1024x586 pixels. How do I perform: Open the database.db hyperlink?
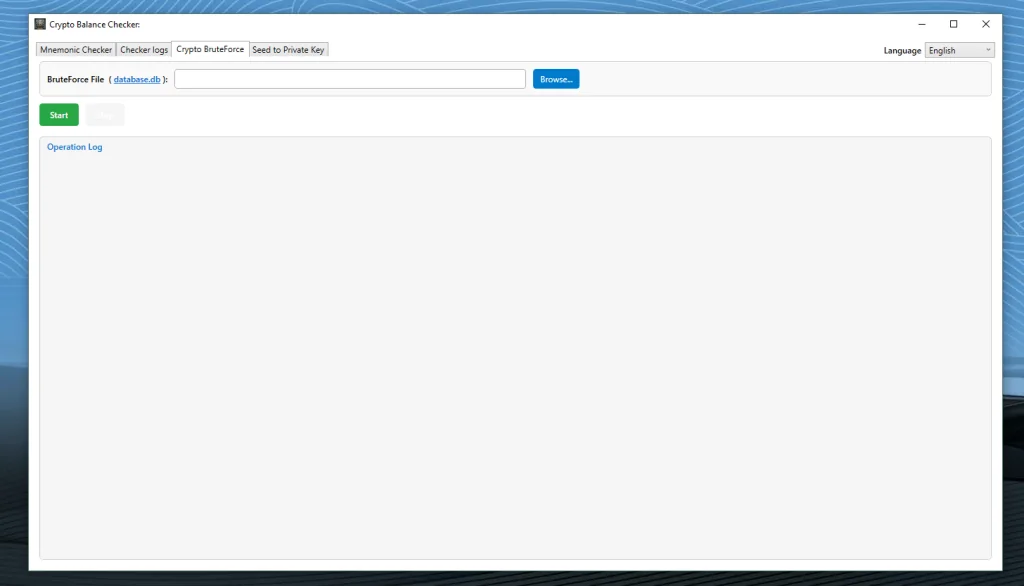point(137,79)
